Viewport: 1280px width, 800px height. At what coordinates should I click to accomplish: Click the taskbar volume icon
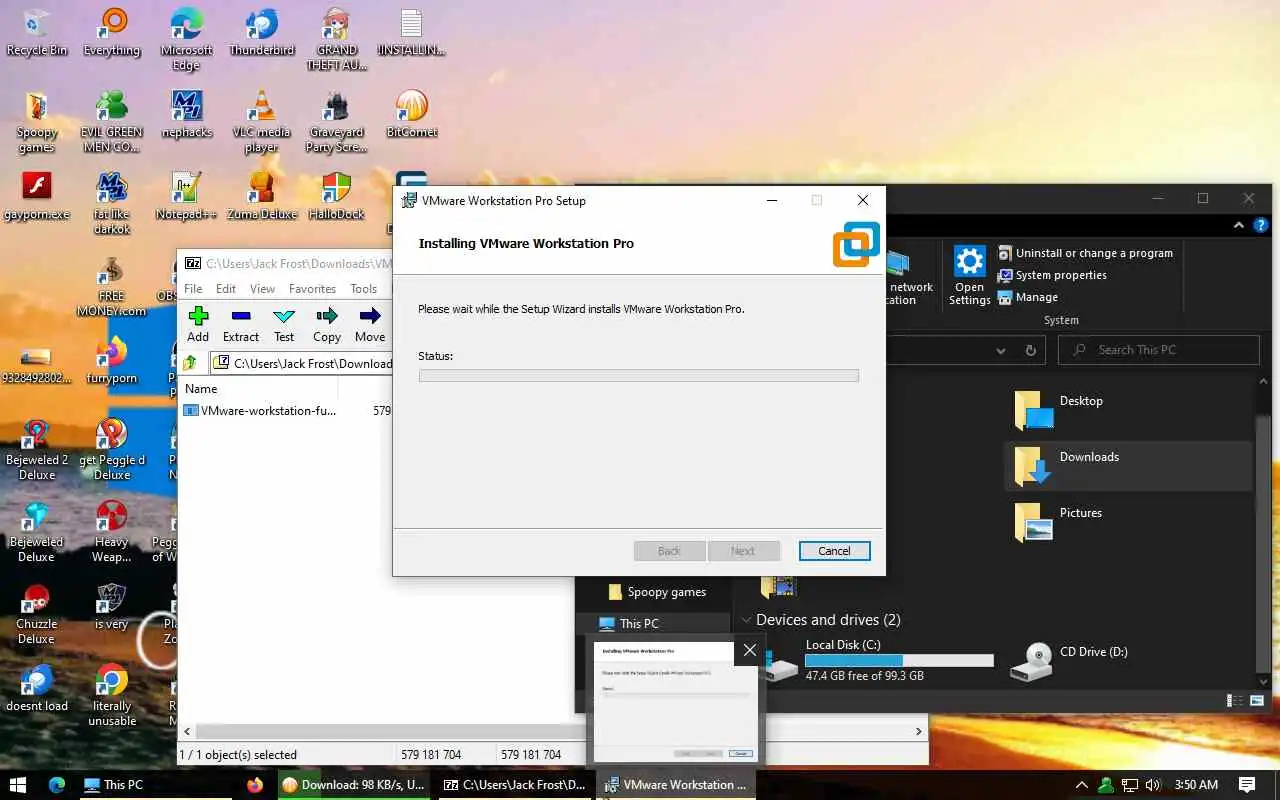pyautogui.click(x=1153, y=785)
